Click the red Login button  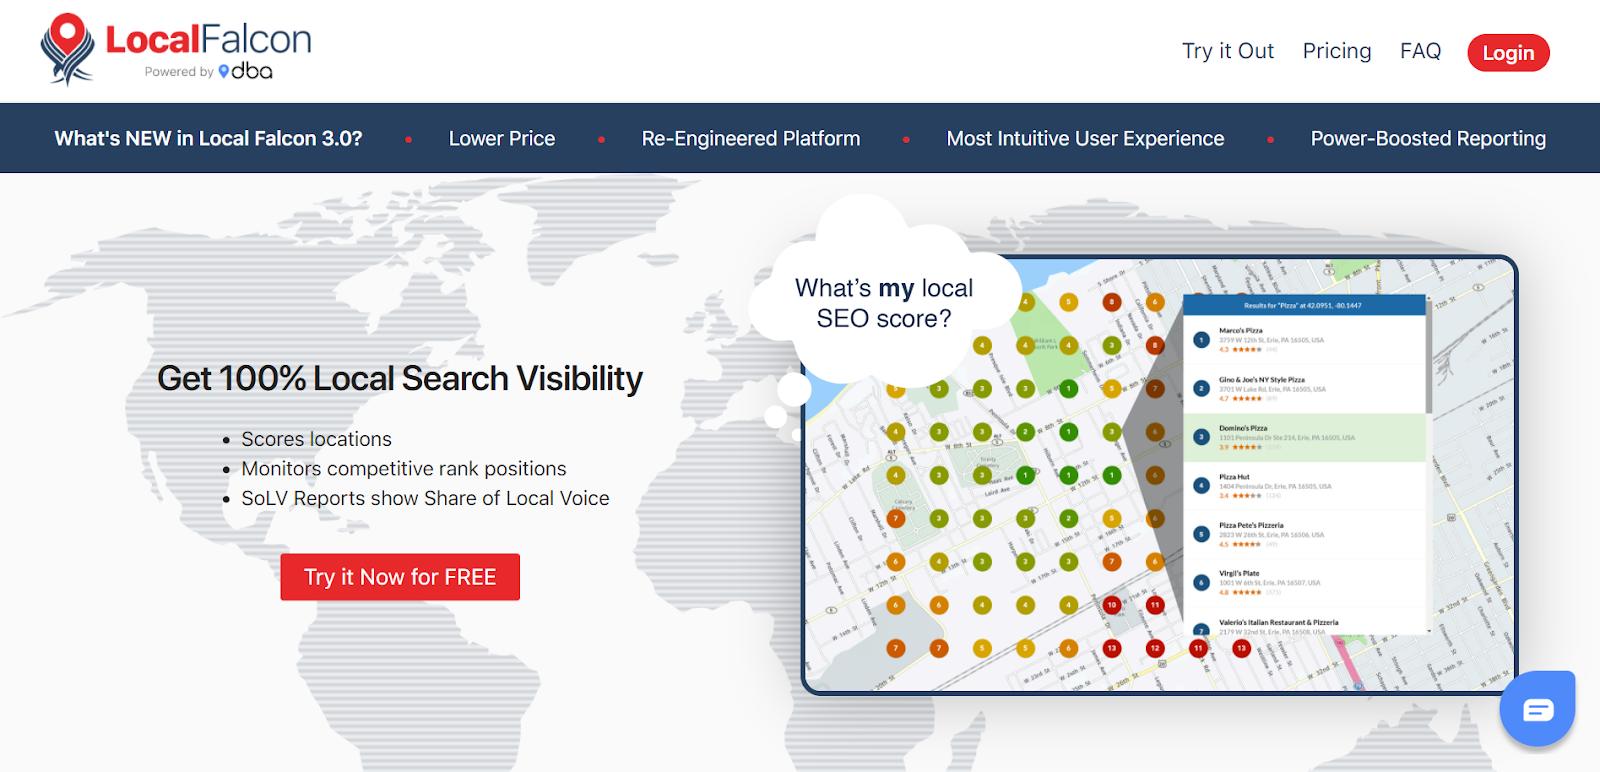pos(1508,53)
